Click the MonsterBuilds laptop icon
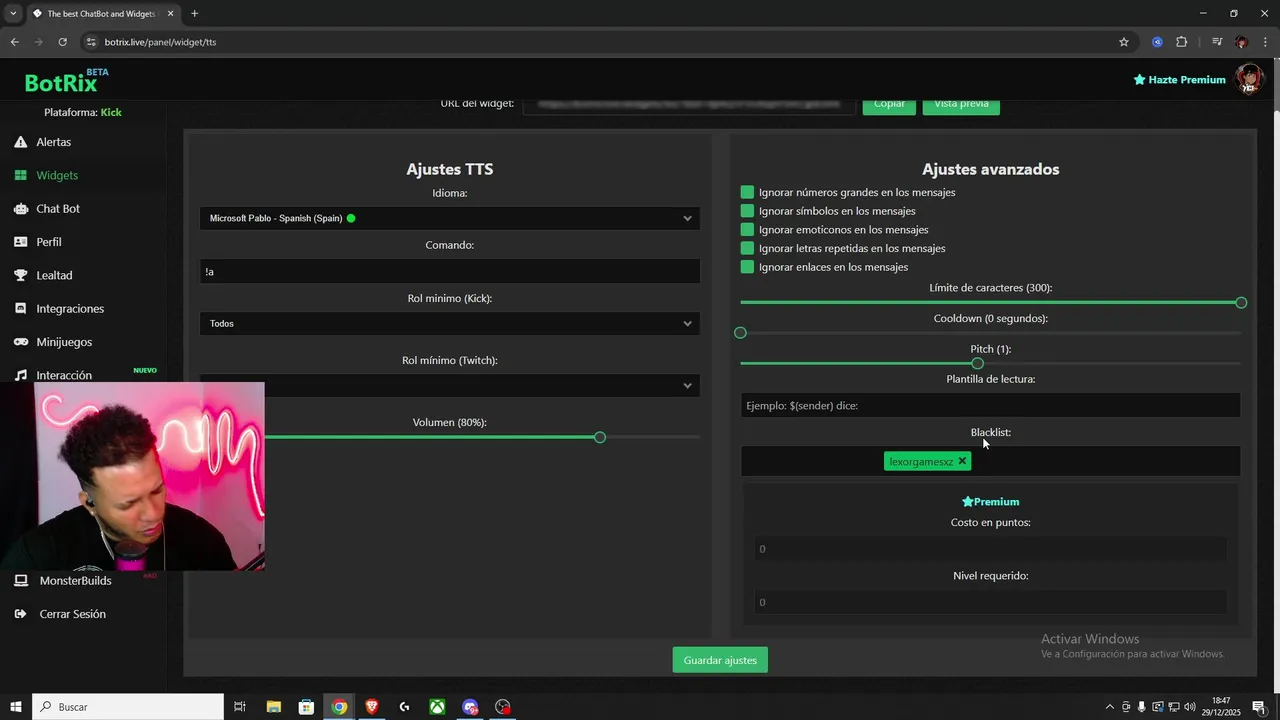1280x720 pixels. pyautogui.click(x=21, y=581)
